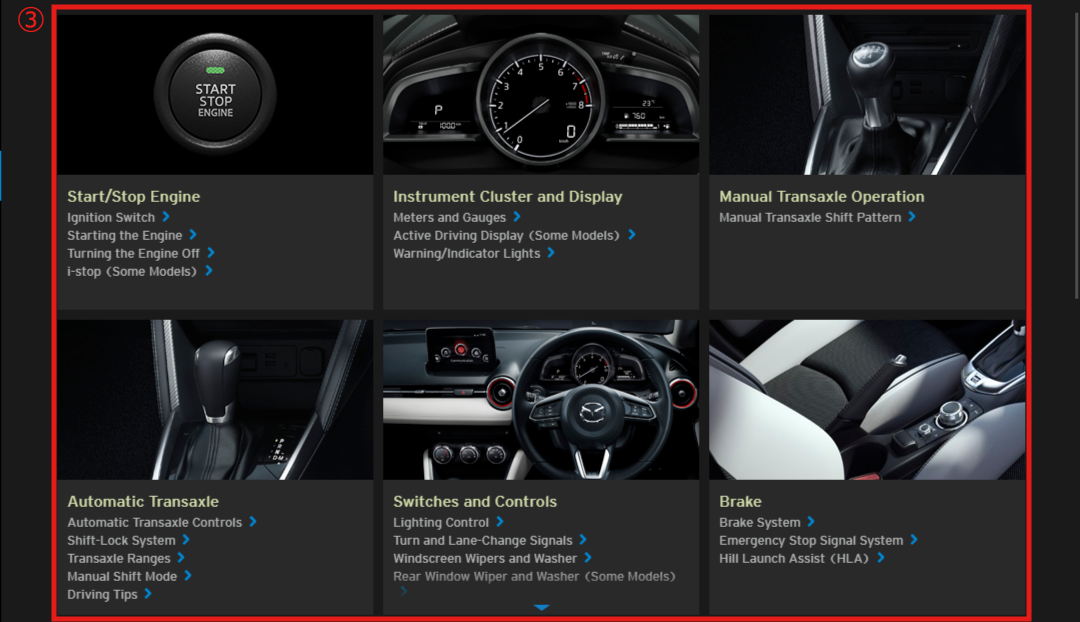Screen dimensions: 1080x622
Task: Click chevron after Manual Transaxle Shift Pattern
Action: click(x=912, y=217)
